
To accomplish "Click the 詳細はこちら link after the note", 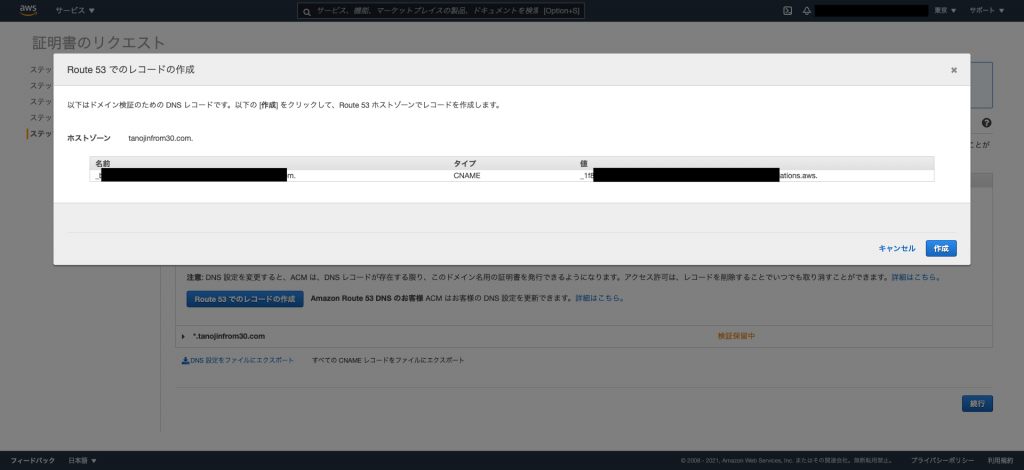I will [916, 277].
